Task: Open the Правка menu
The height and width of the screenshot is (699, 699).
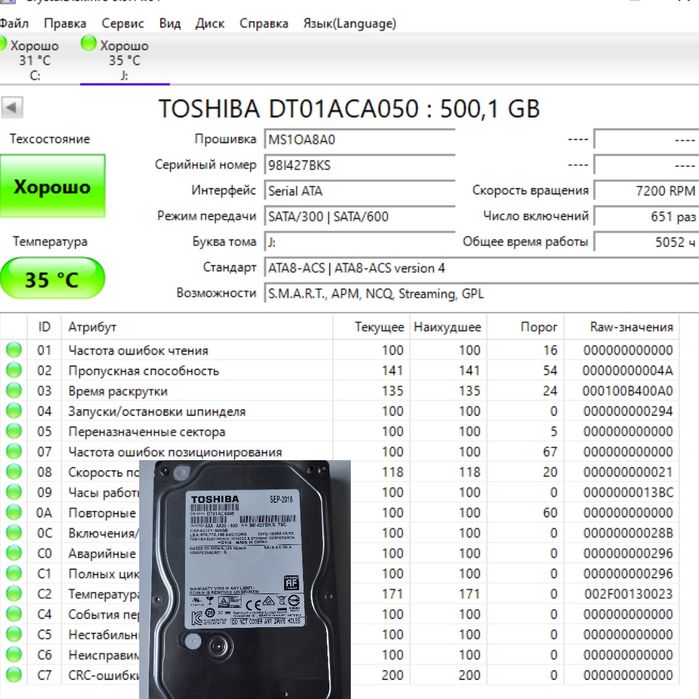Action: [x=65, y=23]
